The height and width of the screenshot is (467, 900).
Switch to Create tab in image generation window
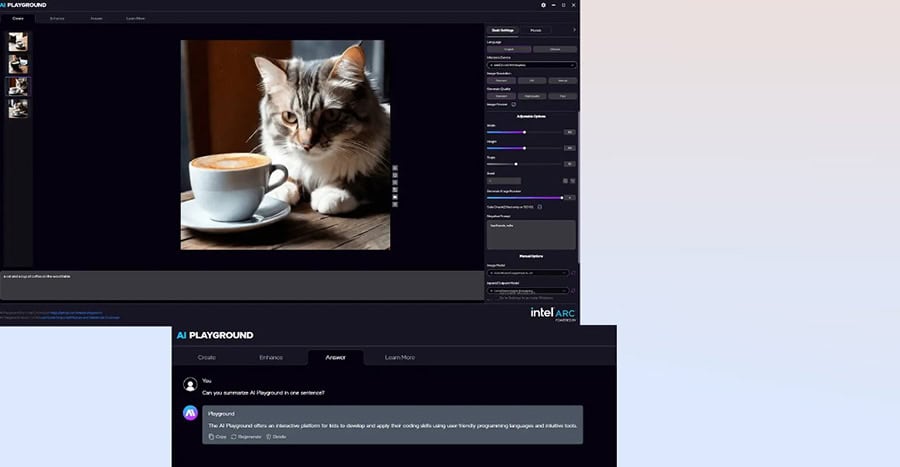pyautogui.click(x=18, y=18)
